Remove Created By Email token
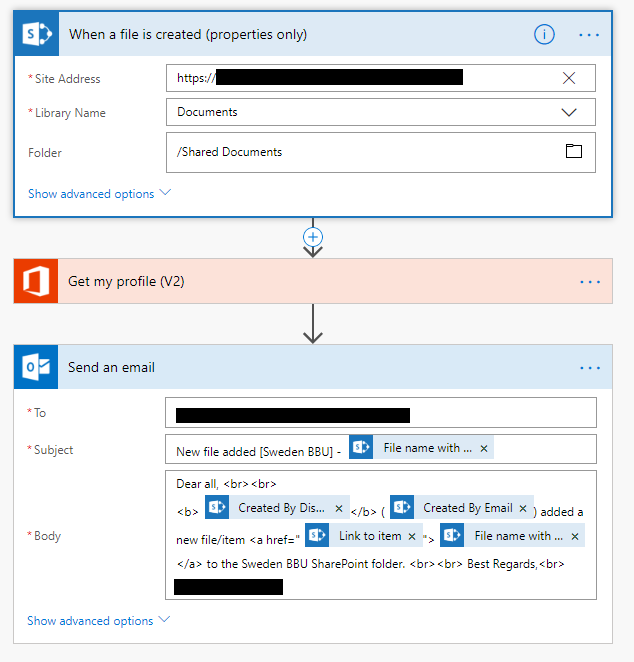Viewport: 634px width, 662px height. click(x=523, y=508)
